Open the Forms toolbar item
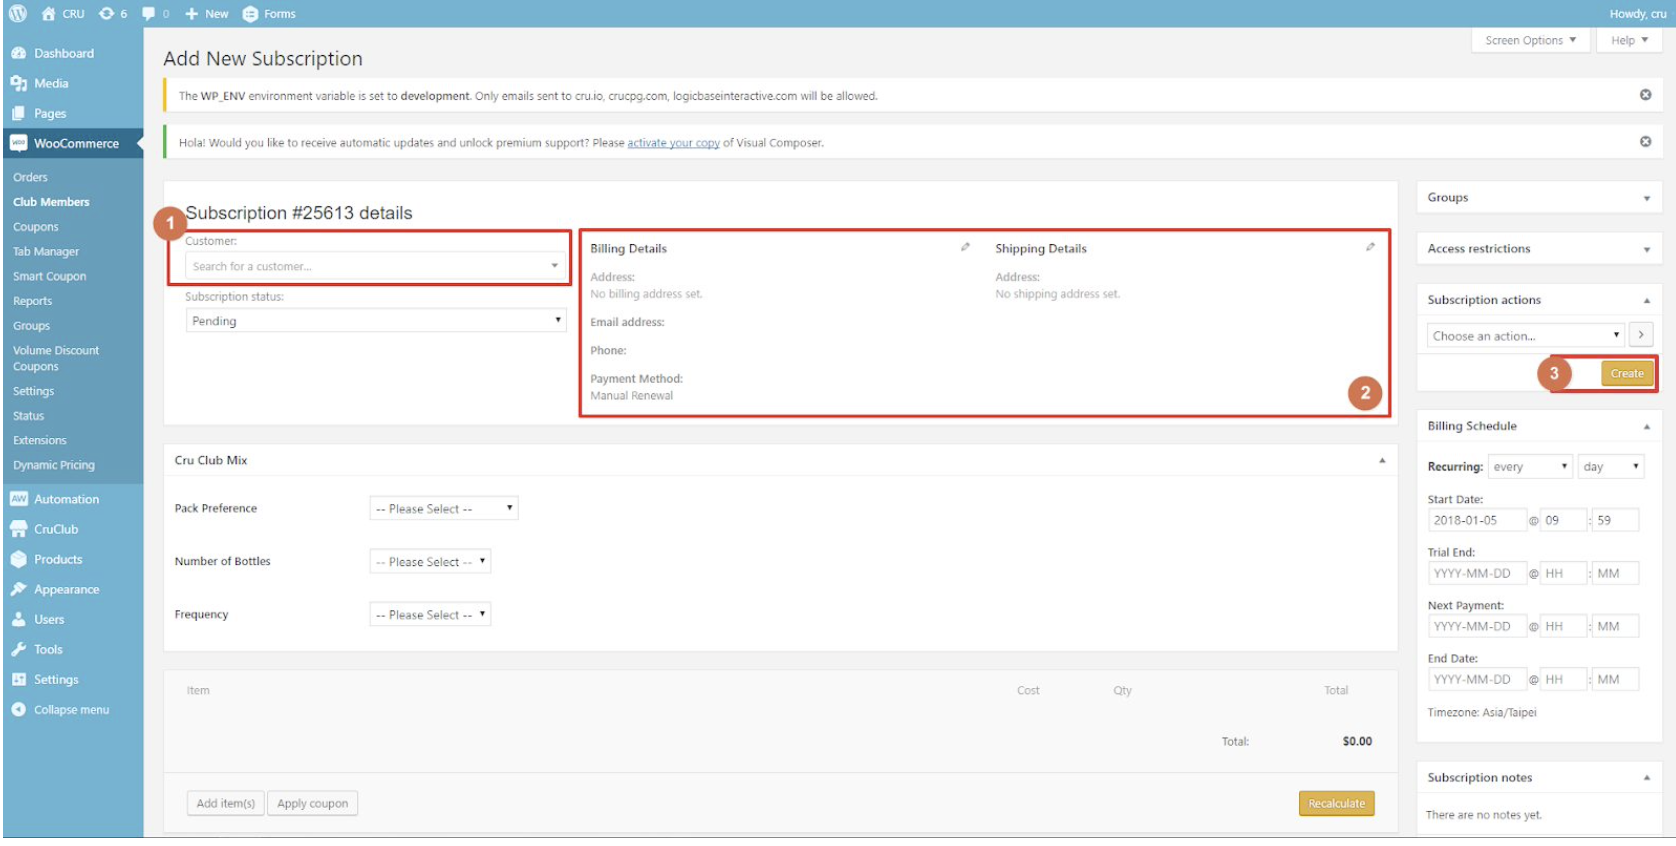 click(x=269, y=13)
